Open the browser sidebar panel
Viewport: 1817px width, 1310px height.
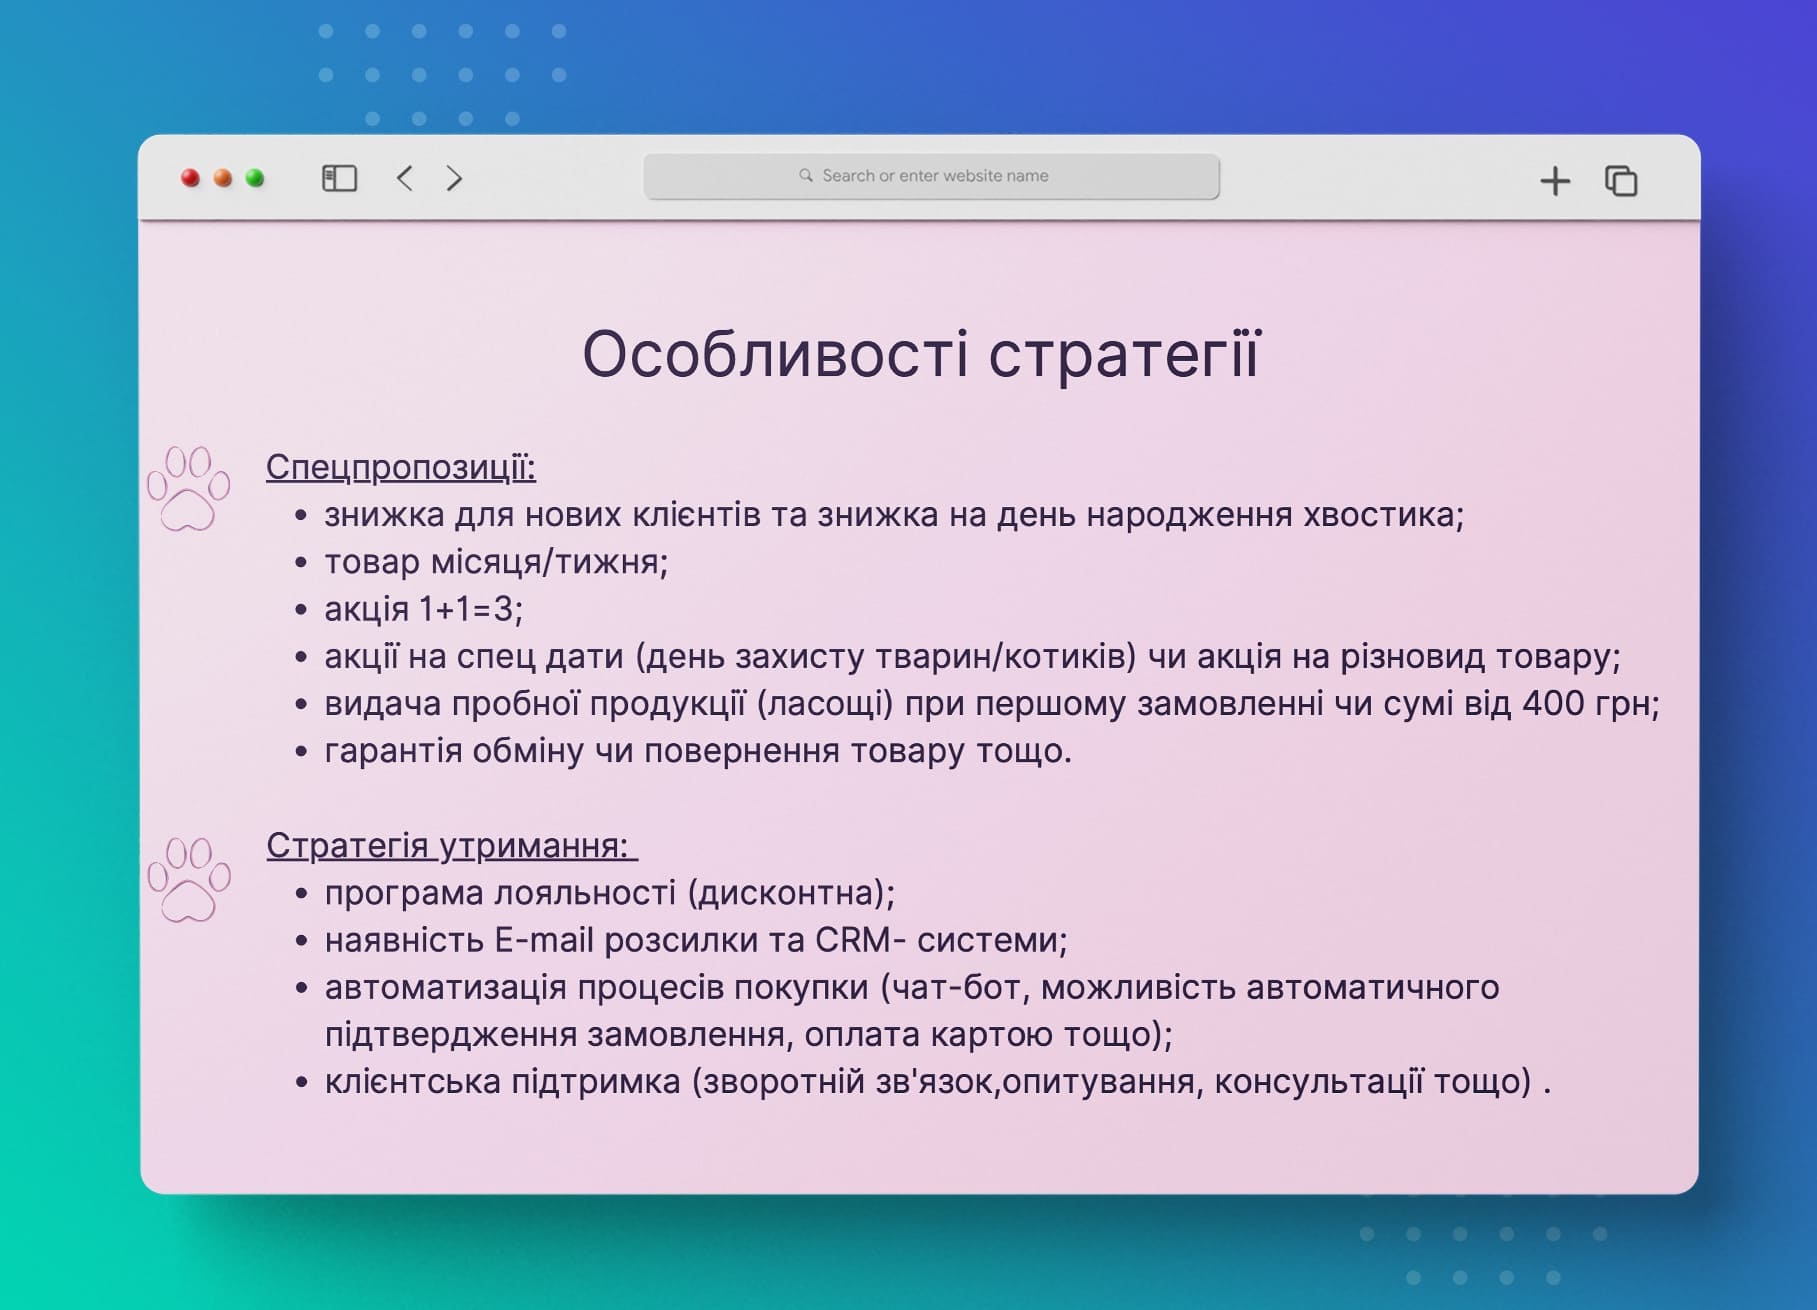pos(339,176)
